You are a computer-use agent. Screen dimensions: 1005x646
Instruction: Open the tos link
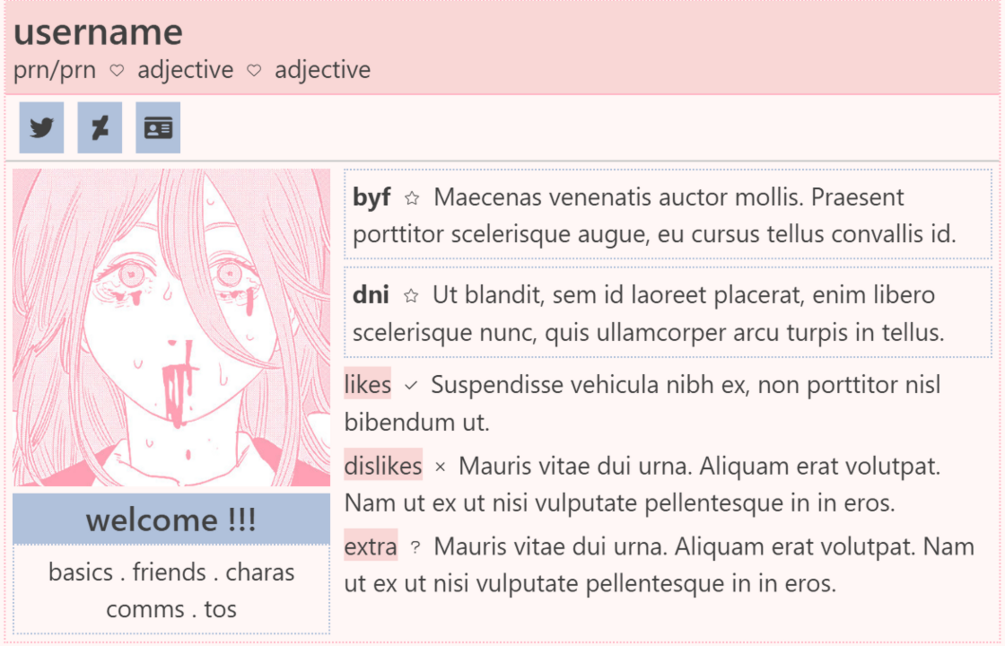click(220, 609)
